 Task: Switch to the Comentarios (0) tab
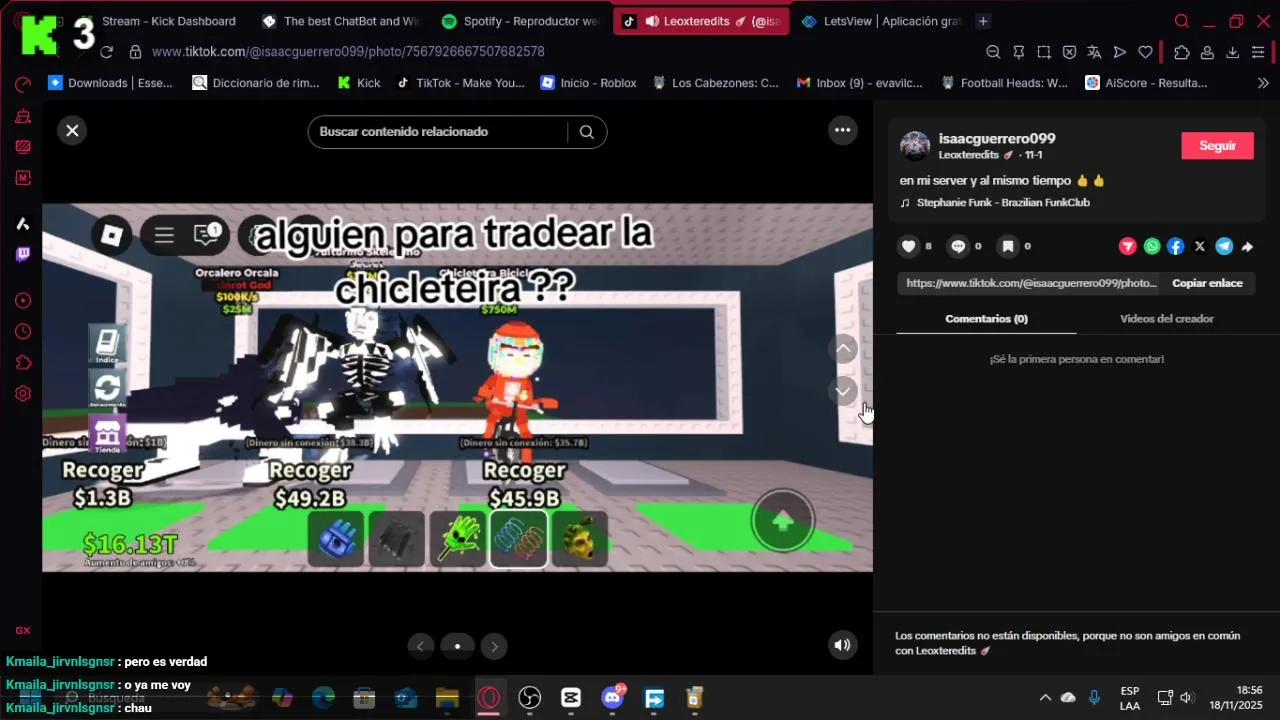click(x=986, y=319)
